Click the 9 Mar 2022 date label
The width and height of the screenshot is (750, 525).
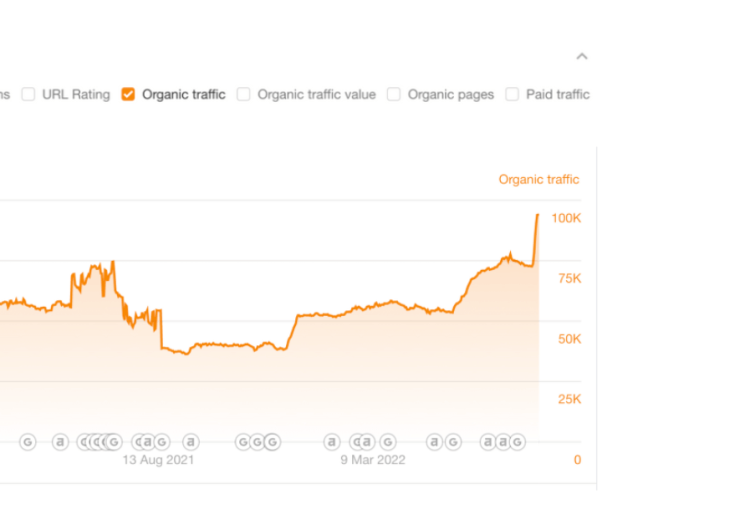pos(373,460)
